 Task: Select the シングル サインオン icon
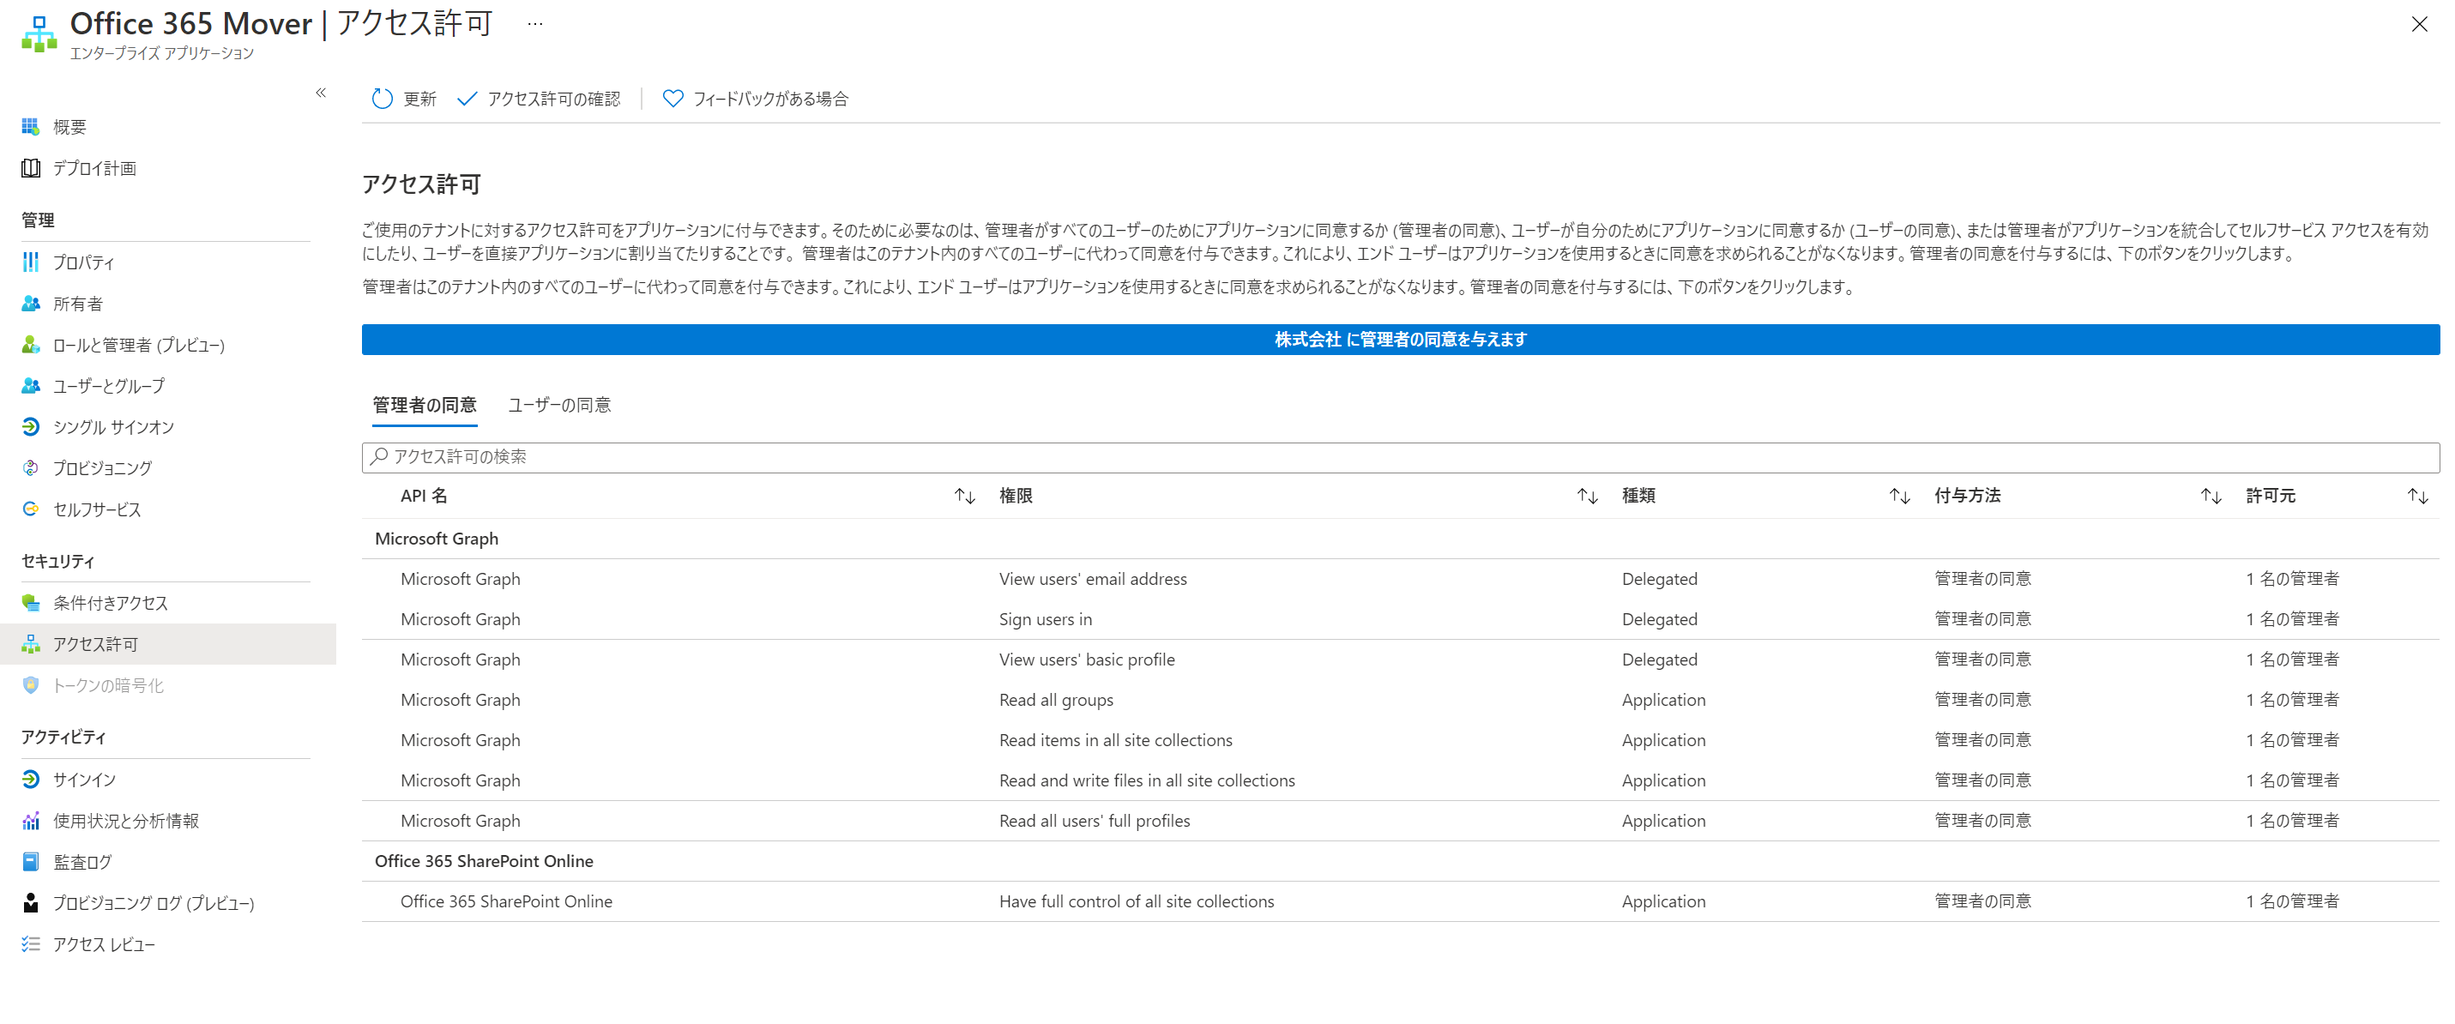[31, 427]
